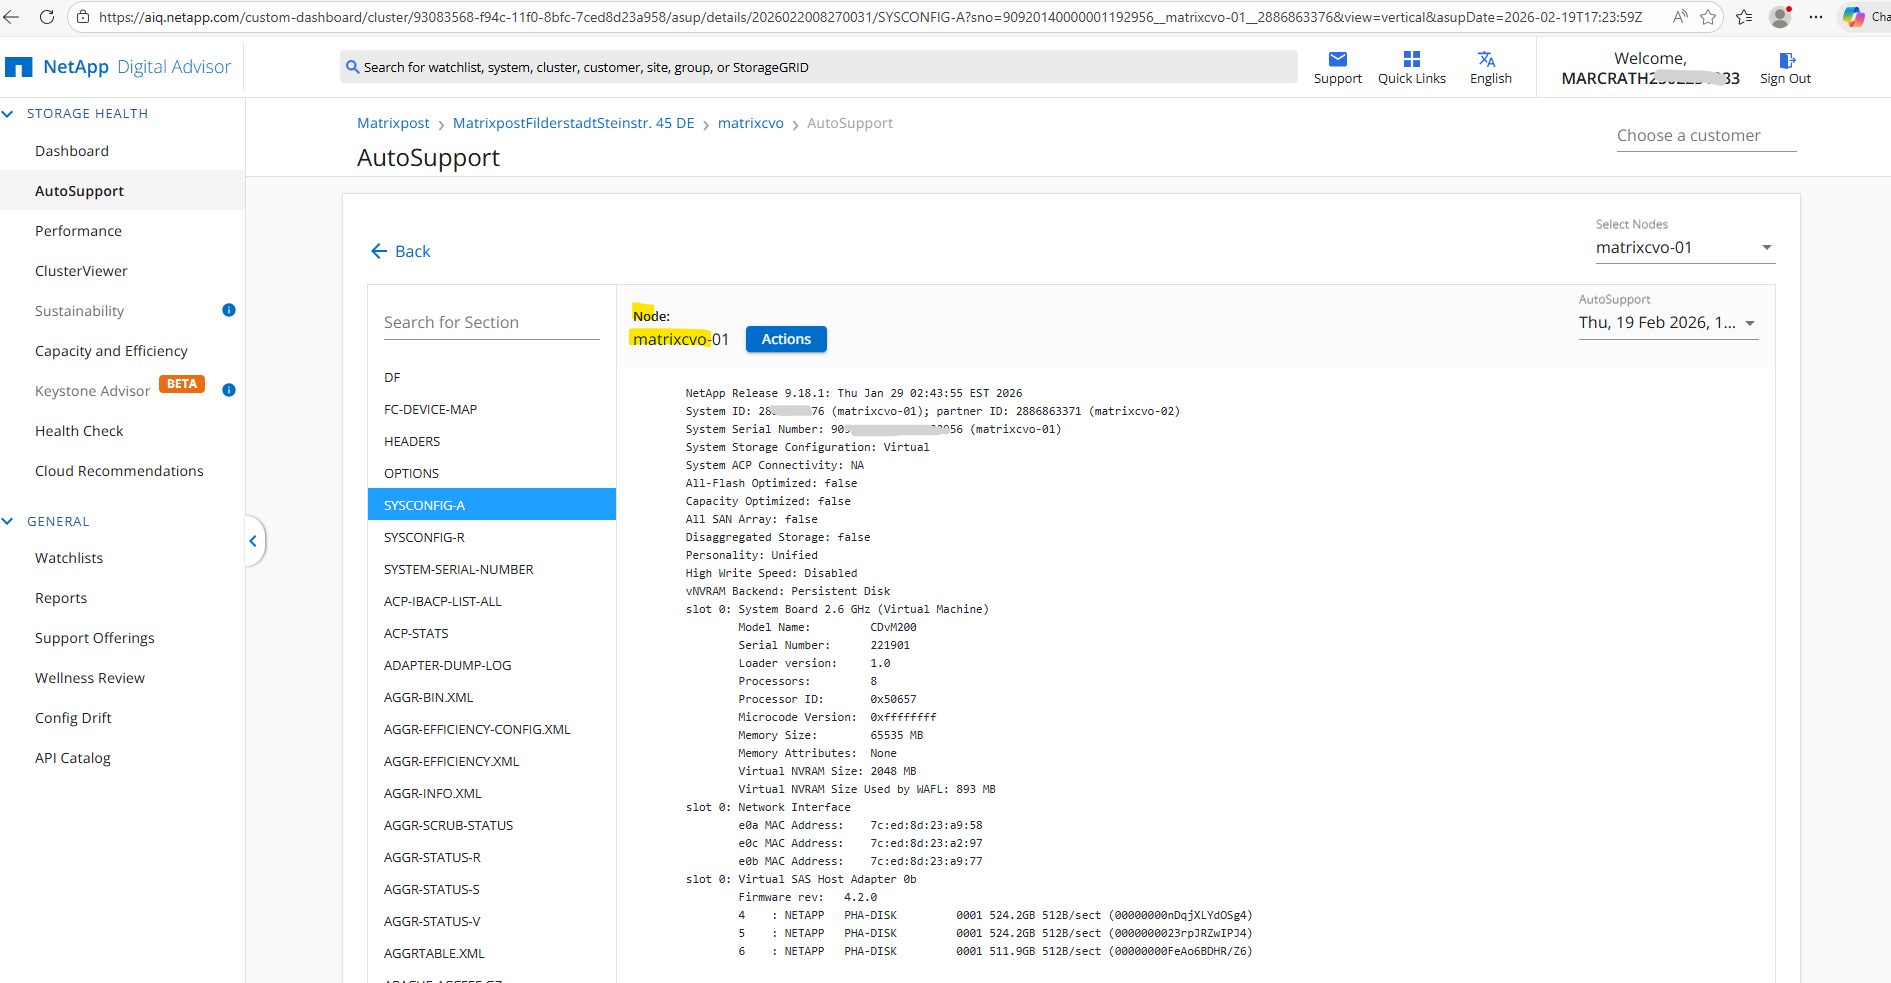Open the Quick Links grid icon
The width and height of the screenshot is (1891, 983).
coord(1411,59)
